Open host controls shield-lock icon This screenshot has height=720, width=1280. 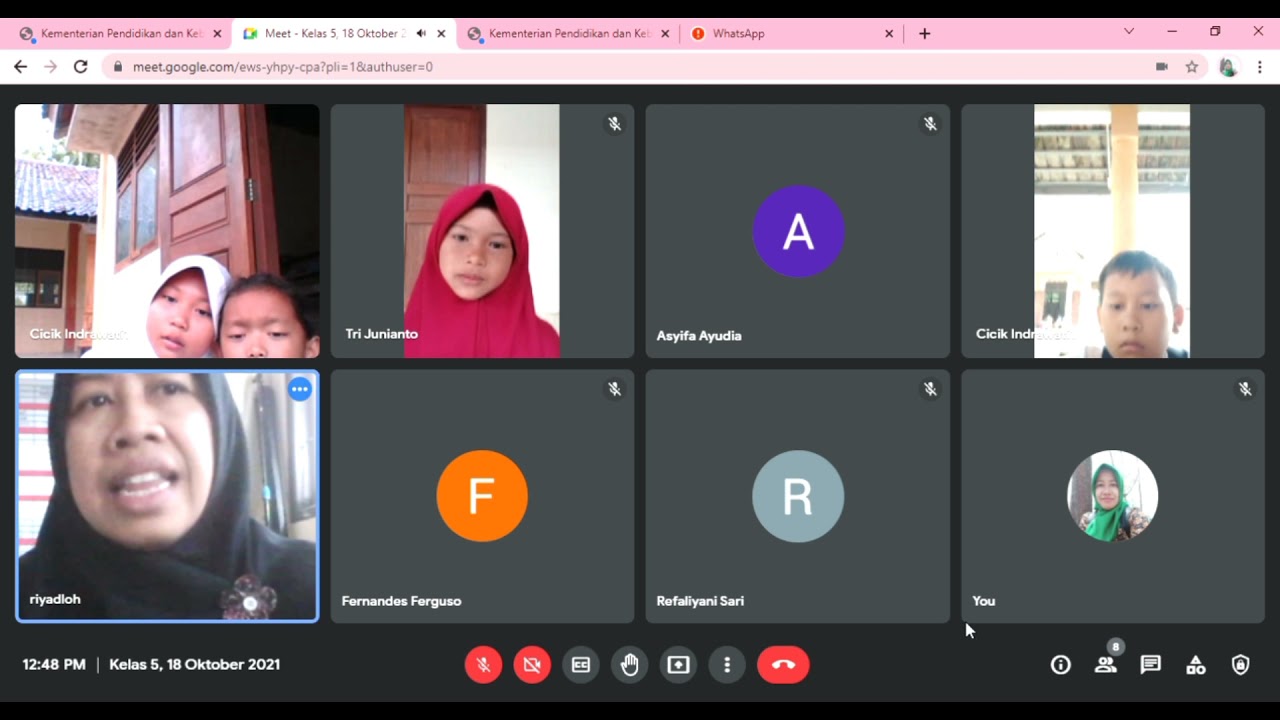tap(1241, 665)
